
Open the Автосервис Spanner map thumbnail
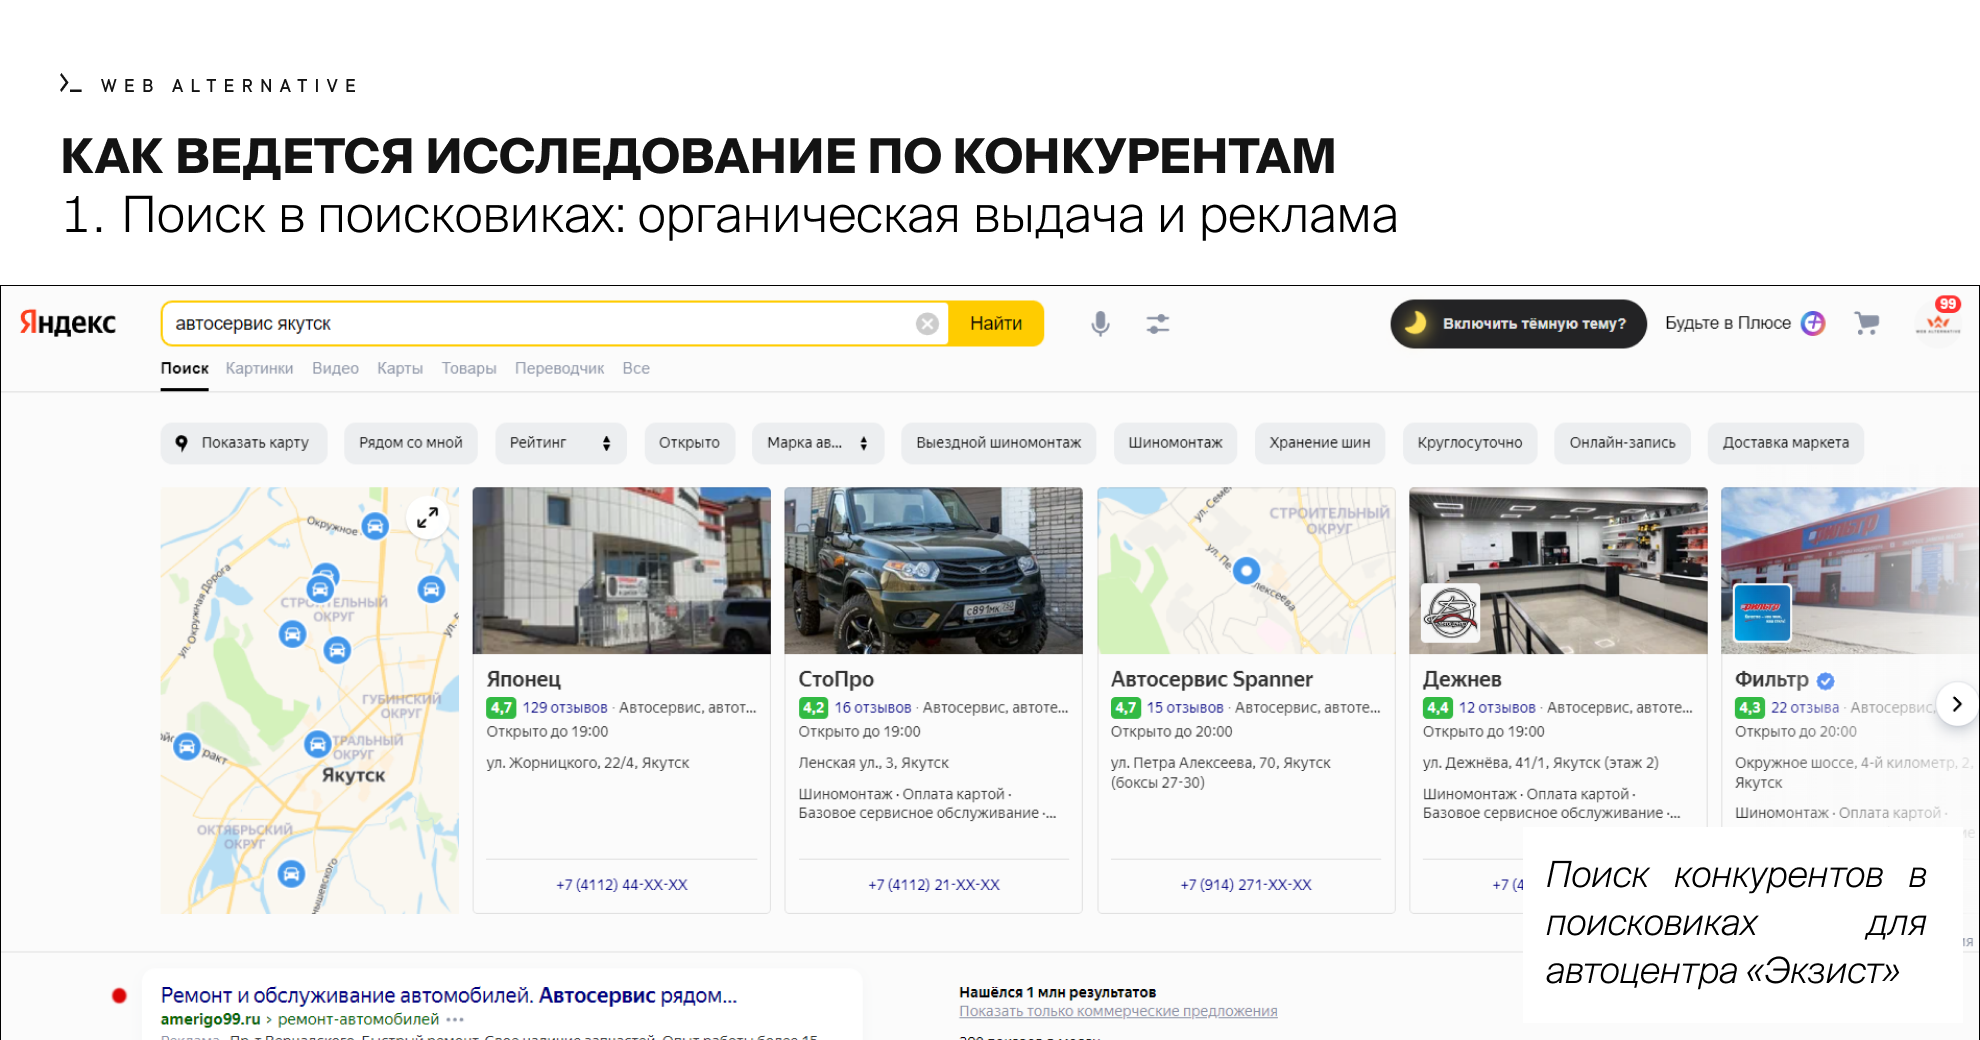tap(1246, 571)
